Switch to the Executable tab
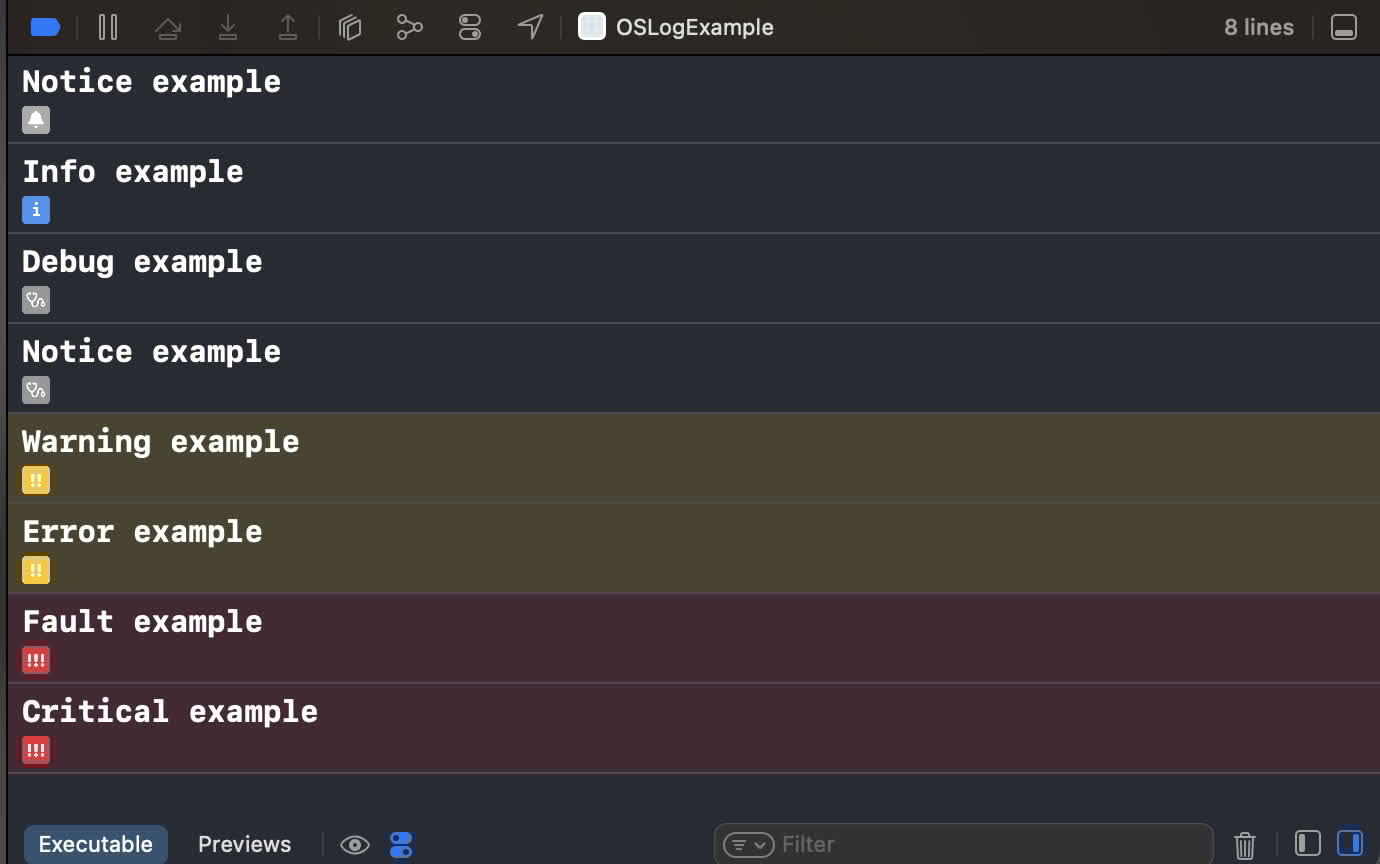 96,844
